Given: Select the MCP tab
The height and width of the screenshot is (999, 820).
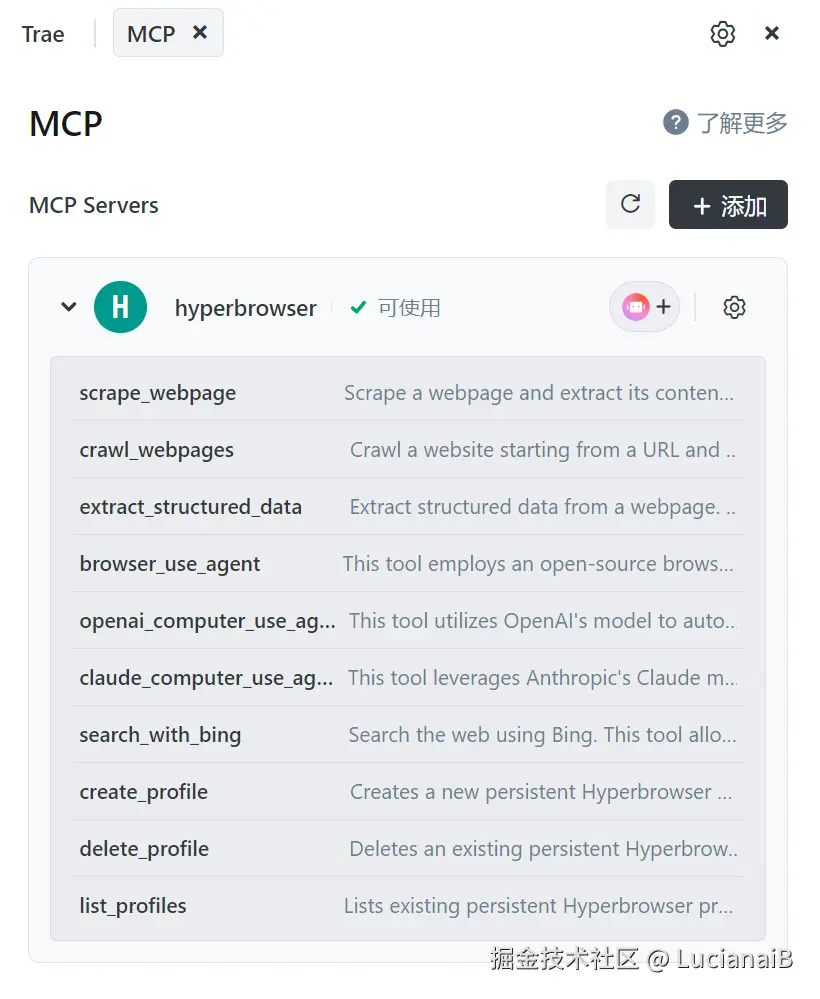Looking at the screenshot, I should (151, 34).
